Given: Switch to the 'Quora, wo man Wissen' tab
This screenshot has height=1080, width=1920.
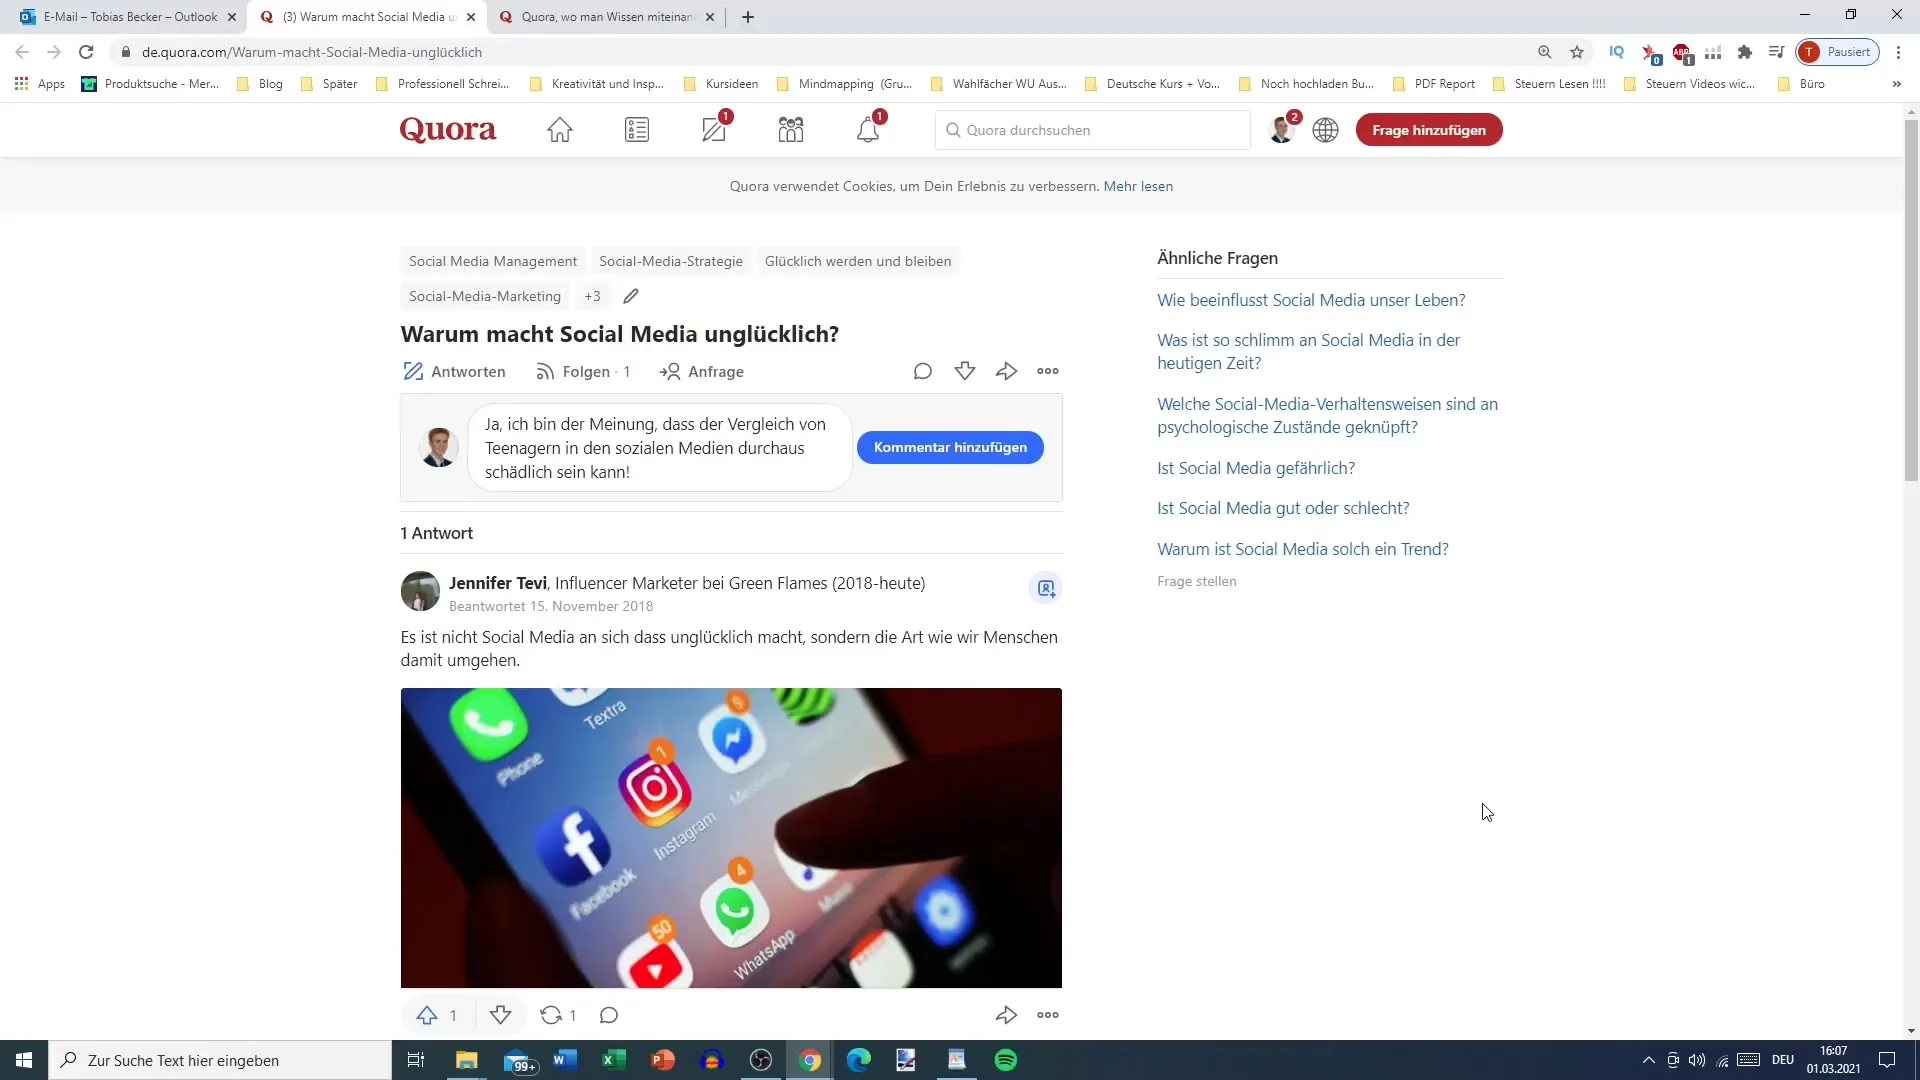Looking at the screenshot, I should pos(607,17).
